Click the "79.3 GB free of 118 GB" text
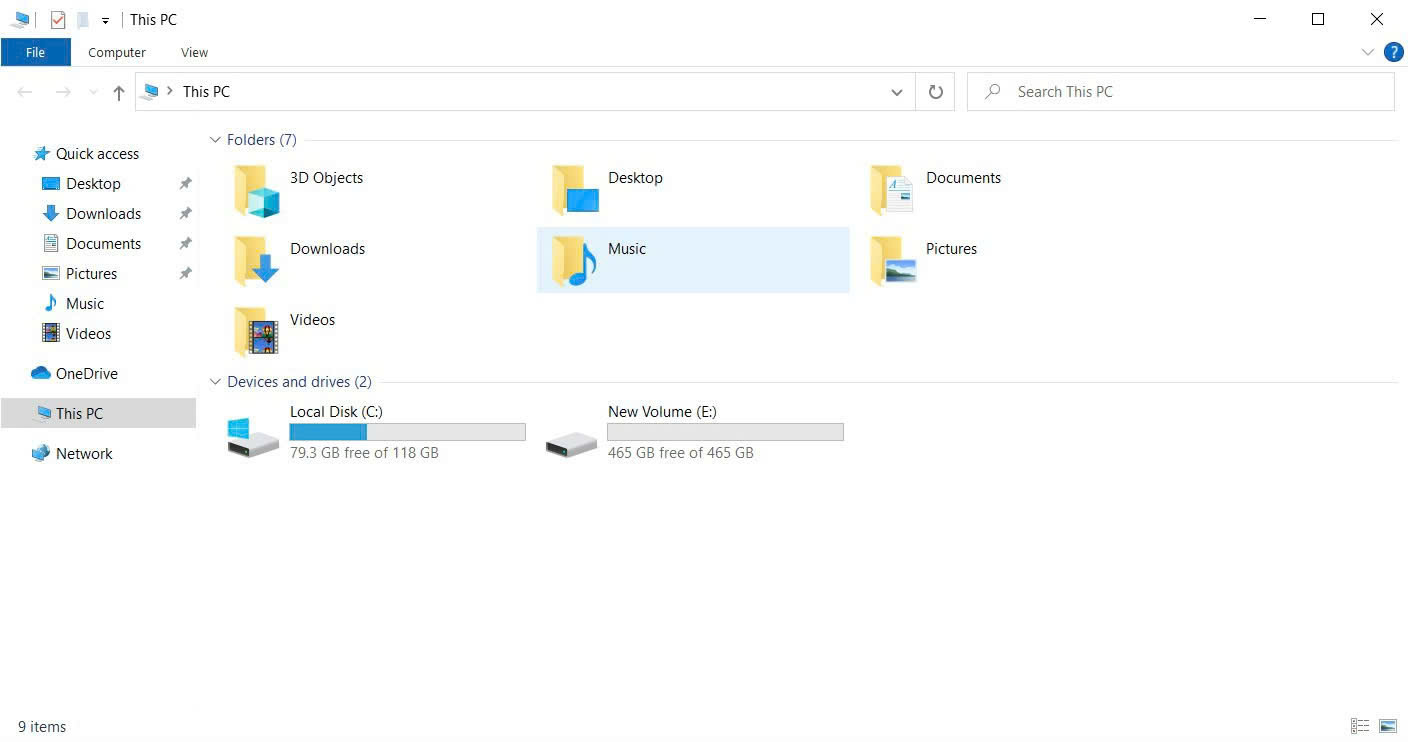Image resolution: width=1408 pixels, height=742 pixels. [x=364, y=453]
